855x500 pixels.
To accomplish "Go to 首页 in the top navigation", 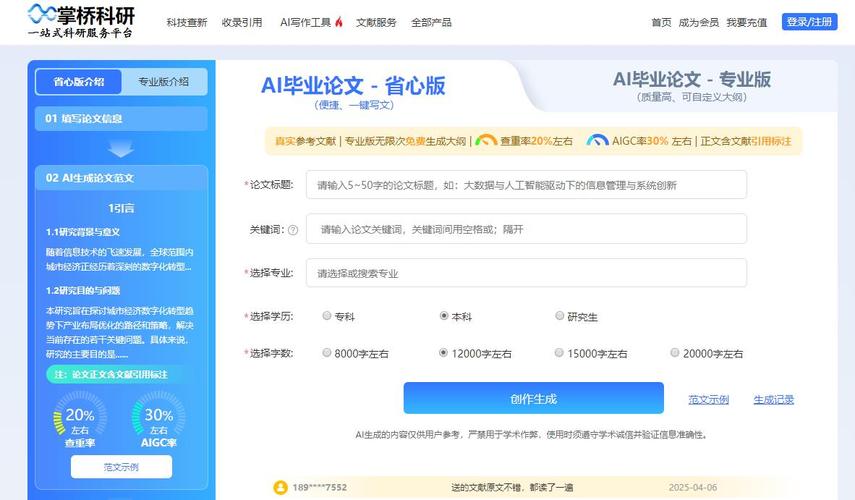I will pyautogui.click(x=661, y=22).
